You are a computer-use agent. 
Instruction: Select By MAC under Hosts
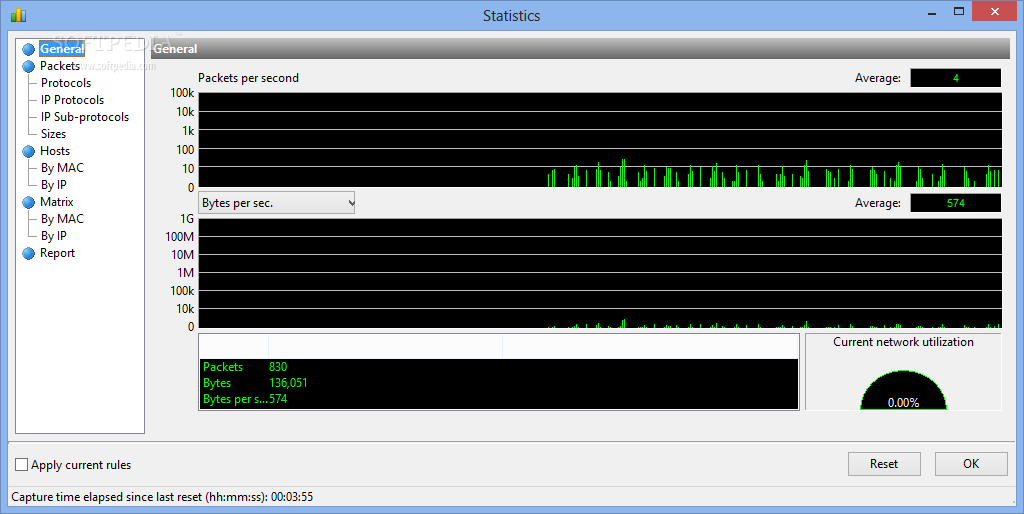pyautogui.click(x=62, y=168)
